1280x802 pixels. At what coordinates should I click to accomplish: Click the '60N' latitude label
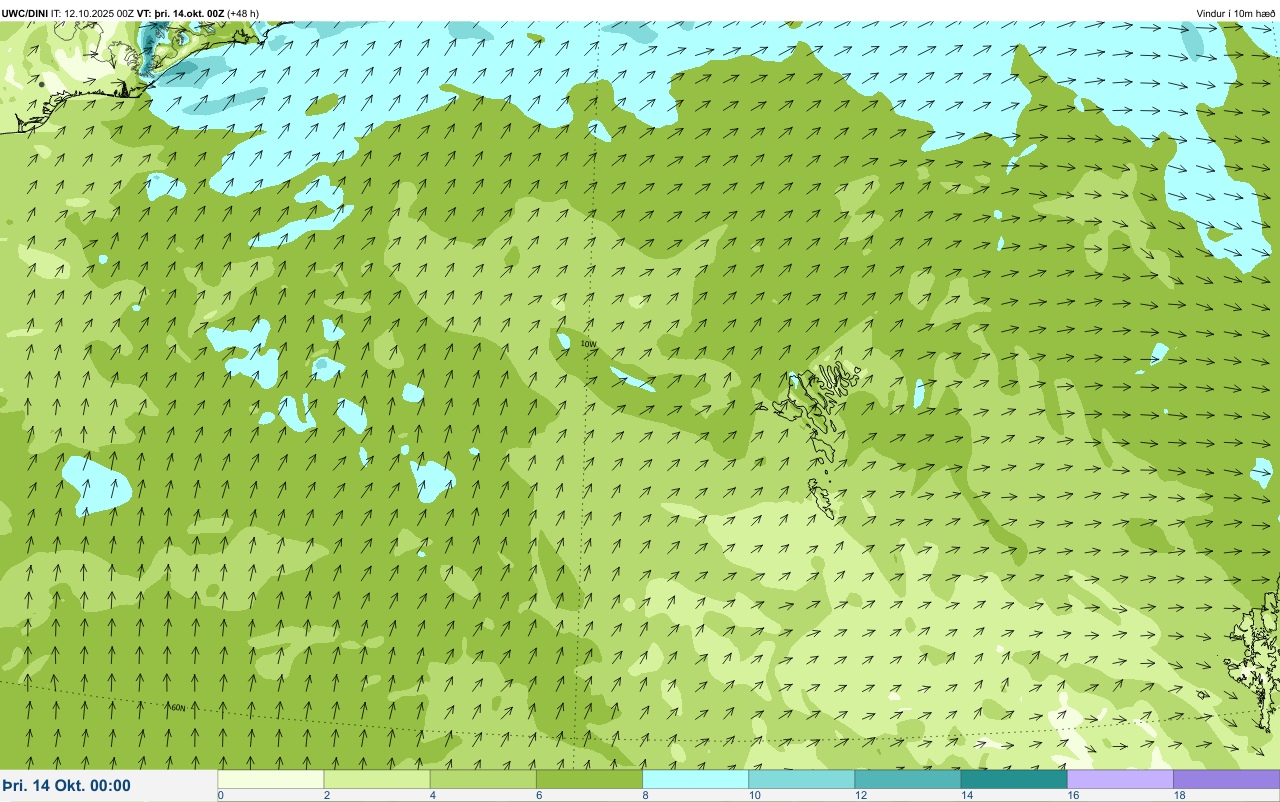[178, 708]
